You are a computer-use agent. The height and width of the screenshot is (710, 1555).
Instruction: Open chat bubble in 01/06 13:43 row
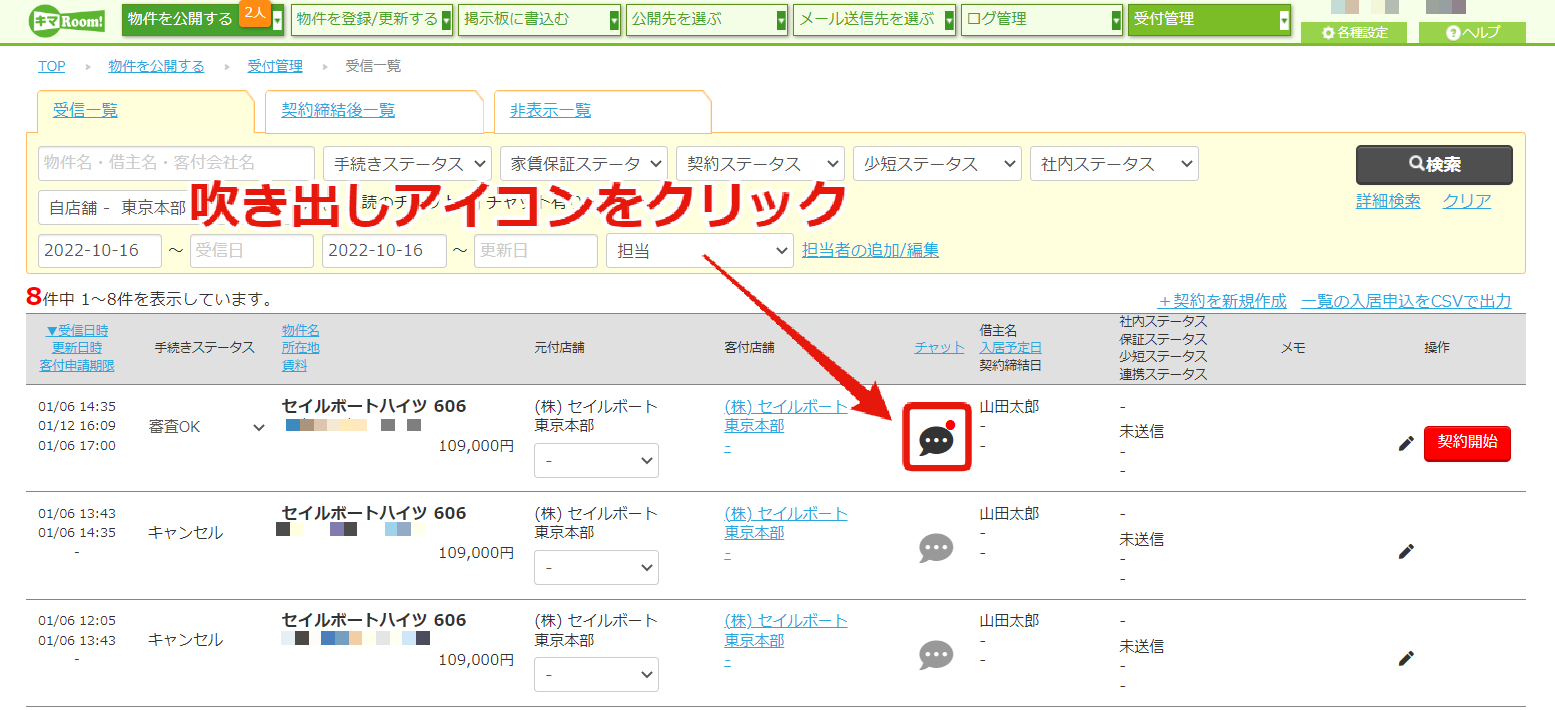[936, 548]
